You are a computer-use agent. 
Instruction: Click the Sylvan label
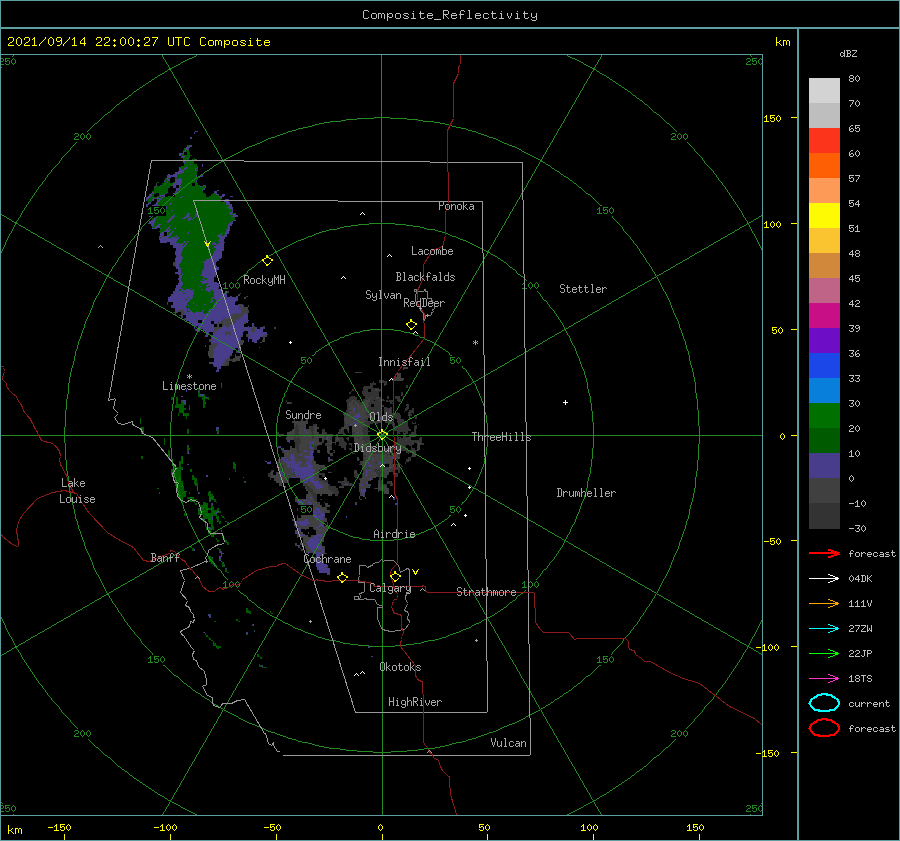[x=383, y=295]
